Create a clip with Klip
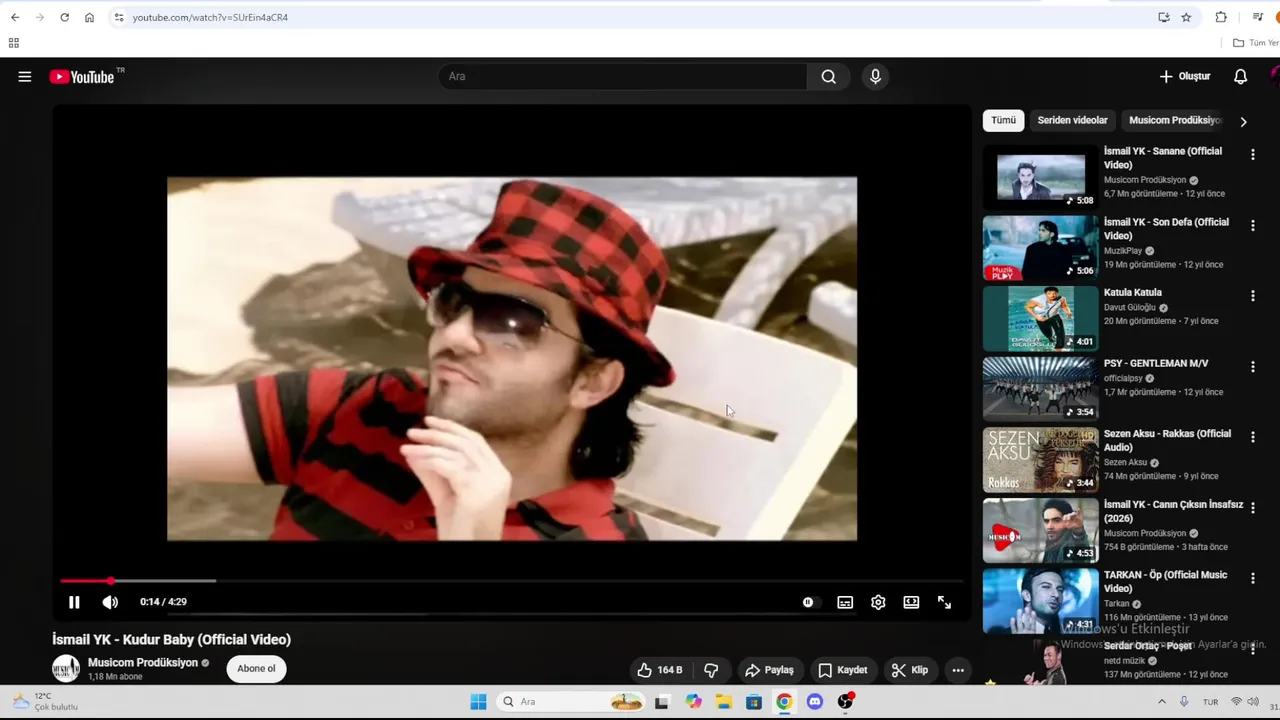The height and width of the screenshot is (720, 1280). click(910, 670)
